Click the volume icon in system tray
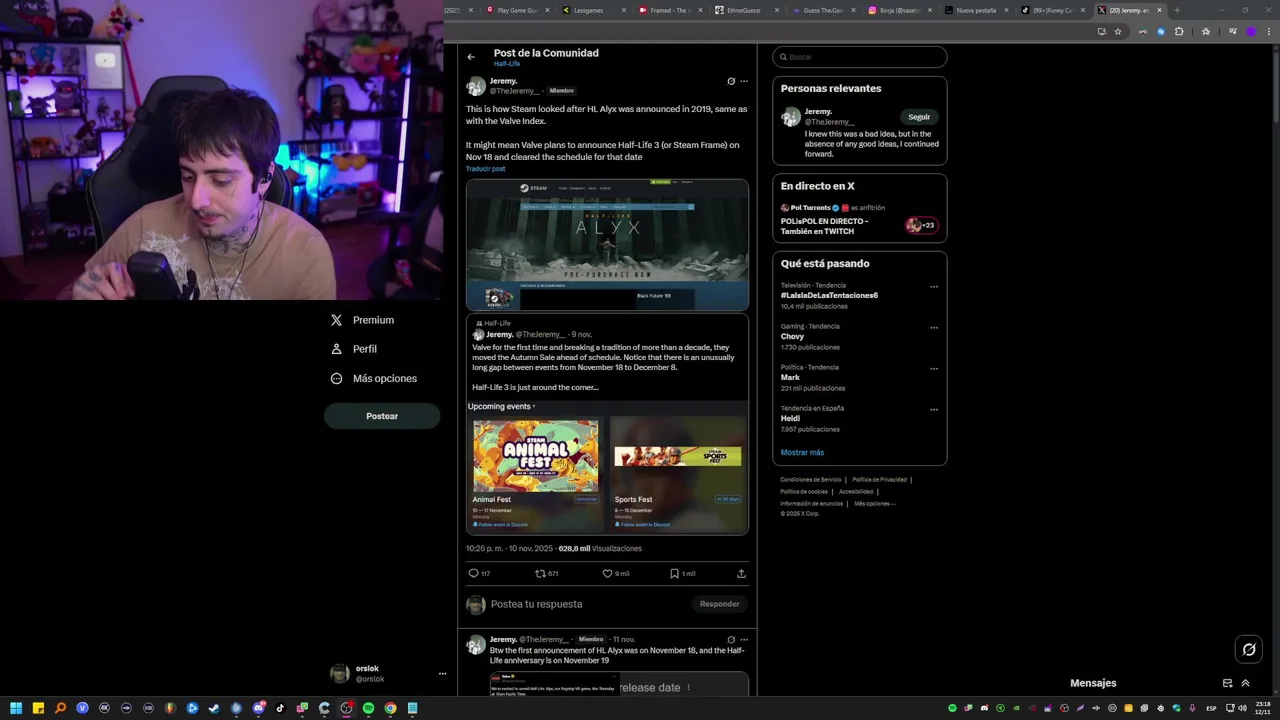Image resolution: width=1280 pixels, height=720 pixels. coord(1242,708)
